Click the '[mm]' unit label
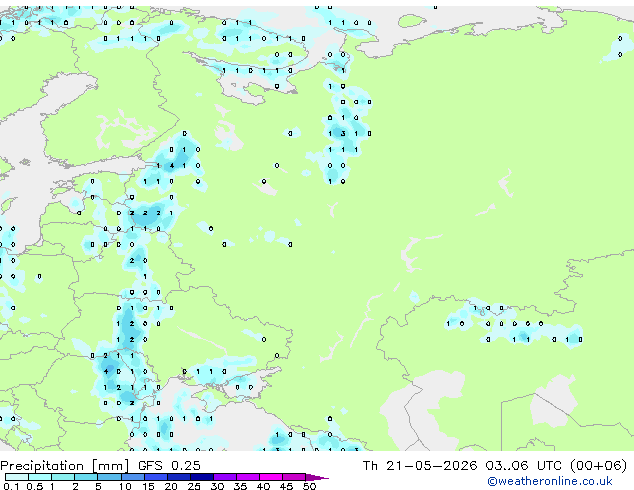The height and width of the screenshot is (490, 634). [x=110, y=466]
